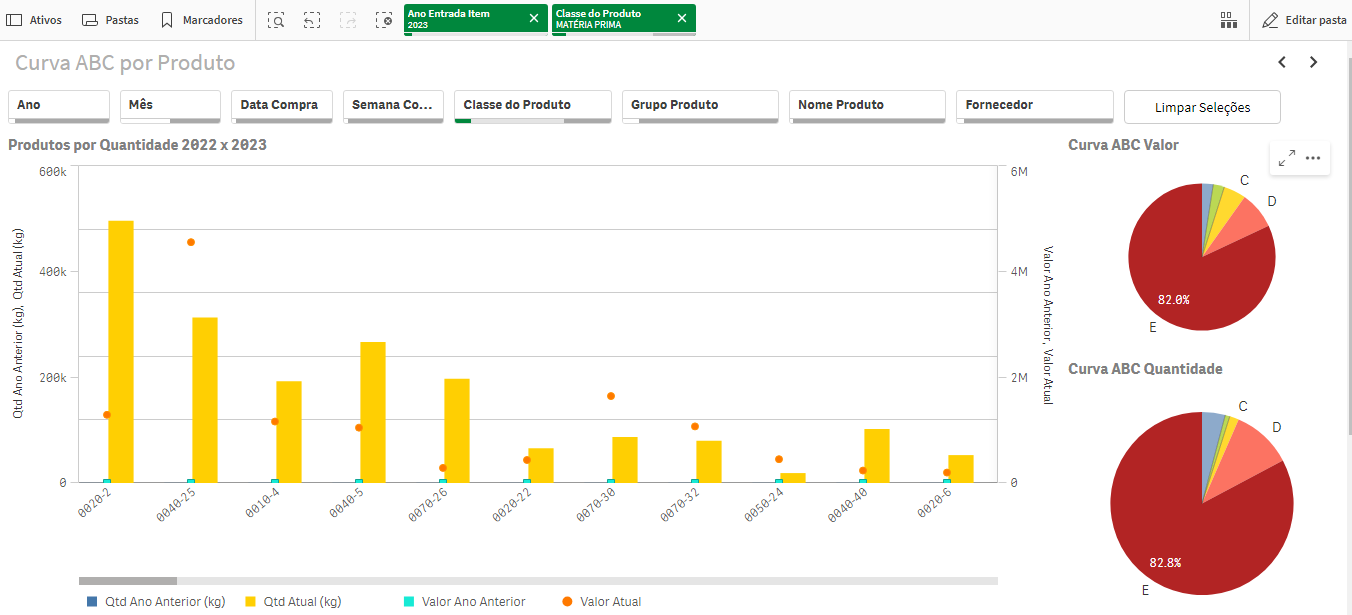Viewport: 1352px width, 615px height.
Task: Go to next sheet arrow
Action: tap(1314, 62)
